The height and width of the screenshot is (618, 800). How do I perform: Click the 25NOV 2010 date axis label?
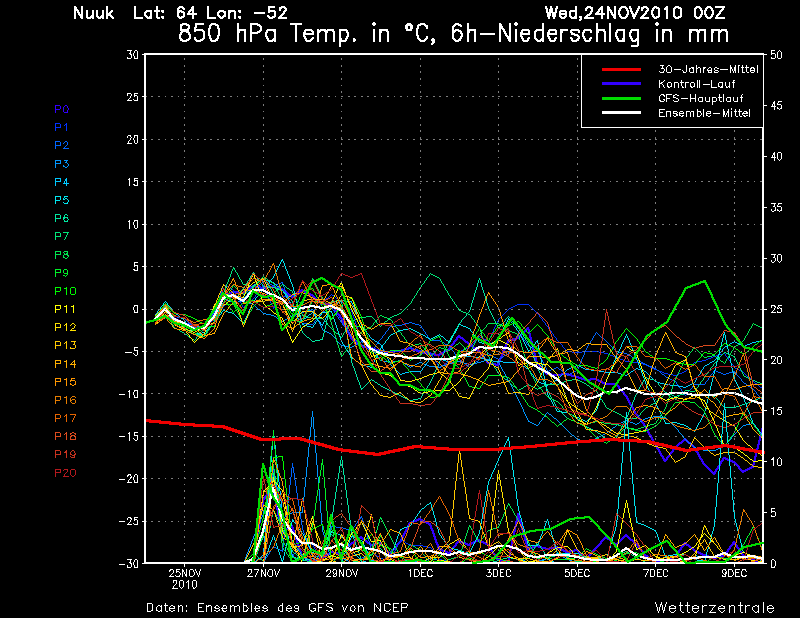click(x=184, y=579)
